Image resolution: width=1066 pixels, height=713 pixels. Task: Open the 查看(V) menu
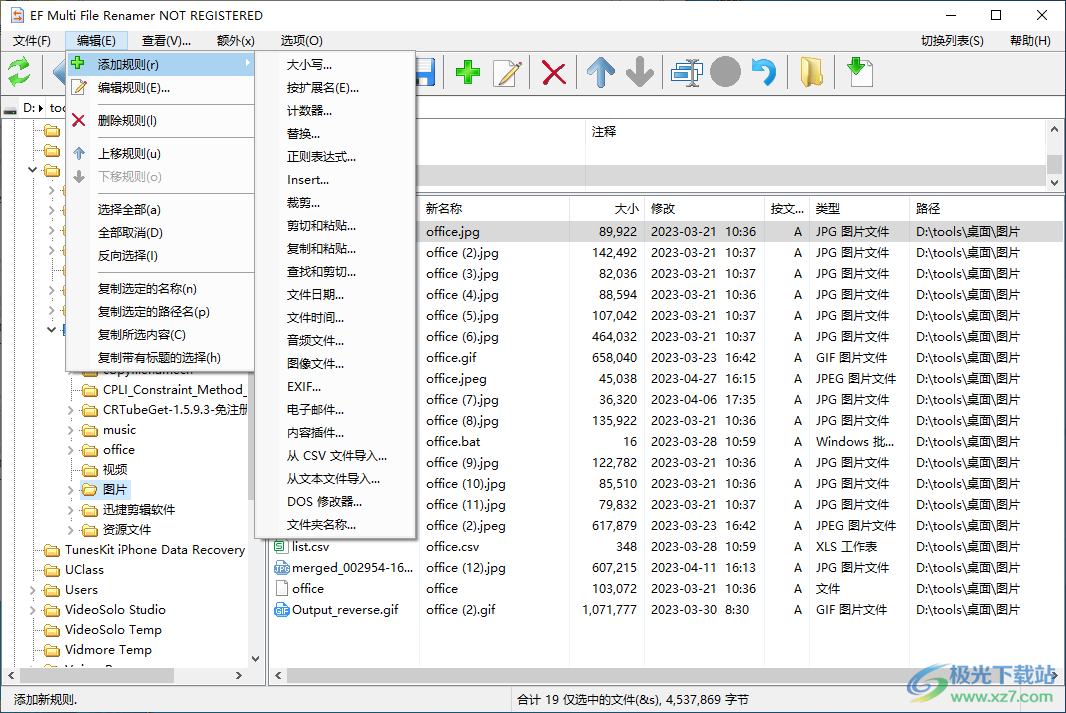167,41
